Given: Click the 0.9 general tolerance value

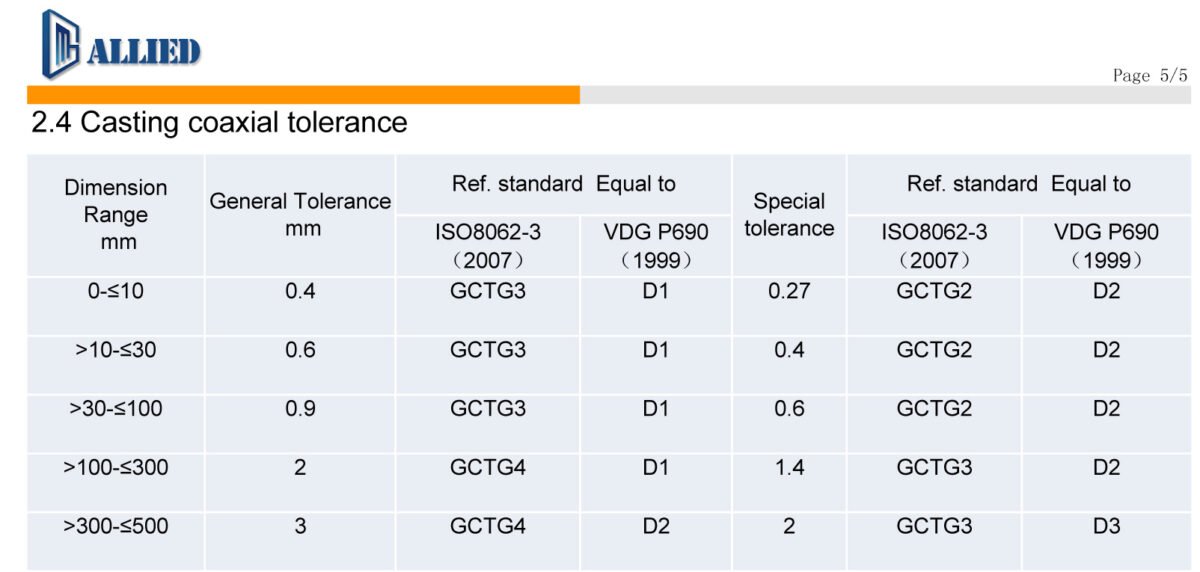Looking at the screenshot, I should pos(300,409).
